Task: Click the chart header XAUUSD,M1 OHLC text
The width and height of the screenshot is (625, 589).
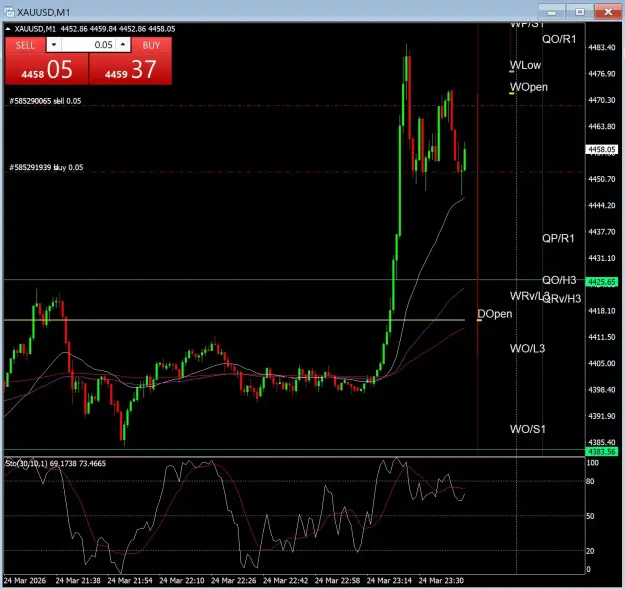Action: coord(95,29)
